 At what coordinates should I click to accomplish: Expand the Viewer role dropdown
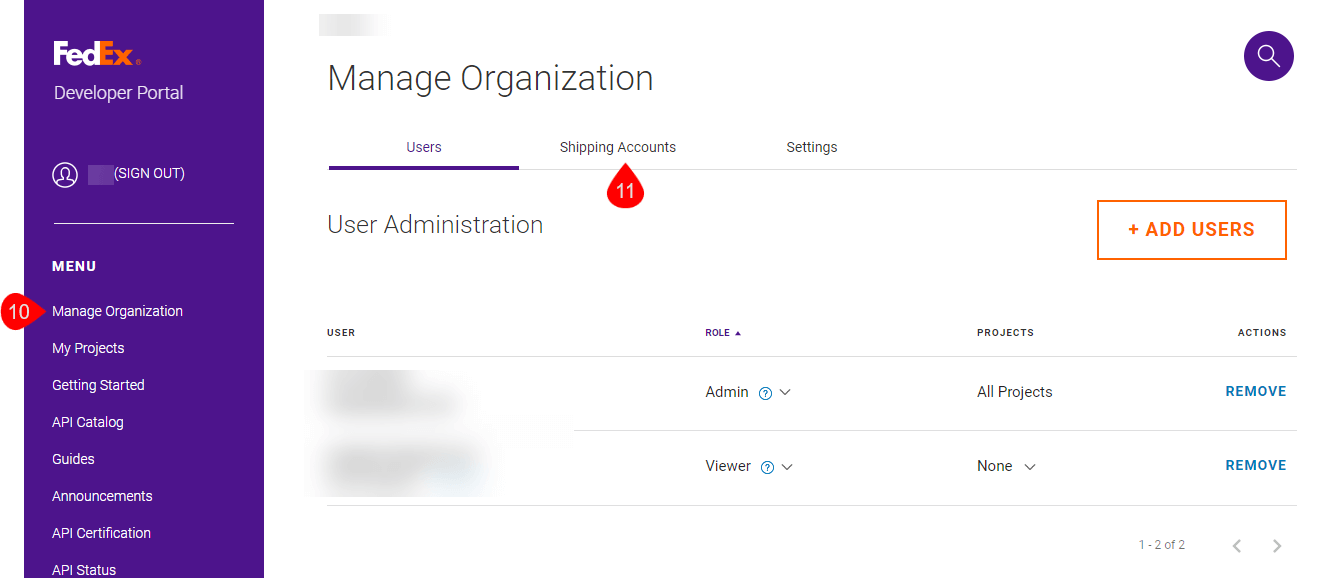[x=787, y=466]
